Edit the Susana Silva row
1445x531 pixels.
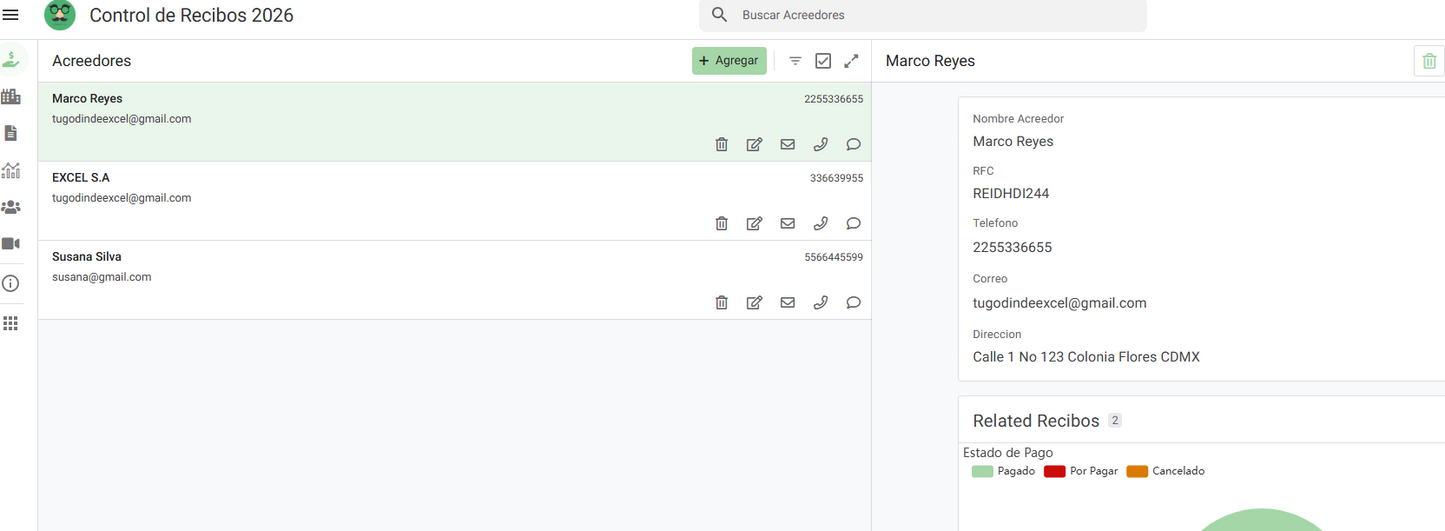click(x=754, y=302)
